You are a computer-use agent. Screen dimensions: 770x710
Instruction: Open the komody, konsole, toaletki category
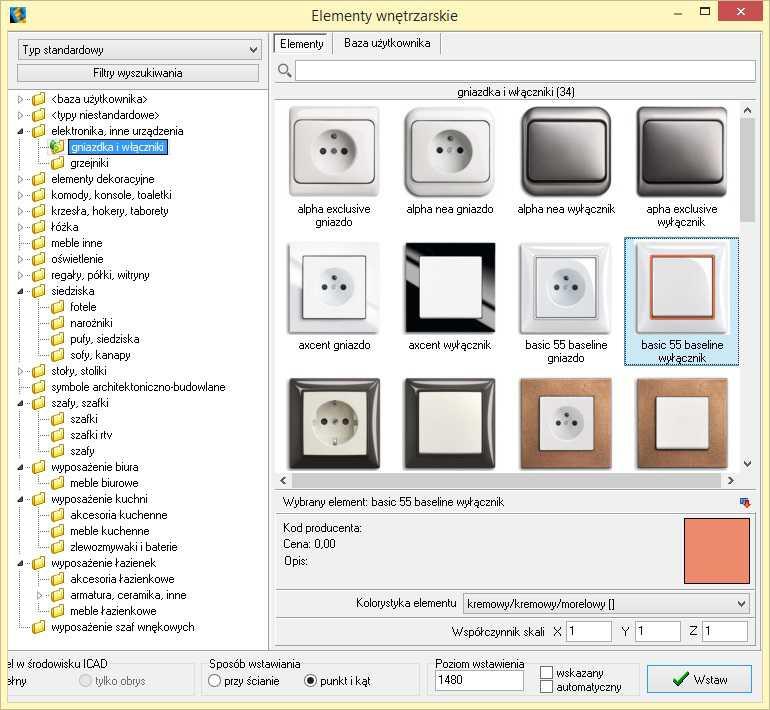pyautogui.click(x=111, y=195)
